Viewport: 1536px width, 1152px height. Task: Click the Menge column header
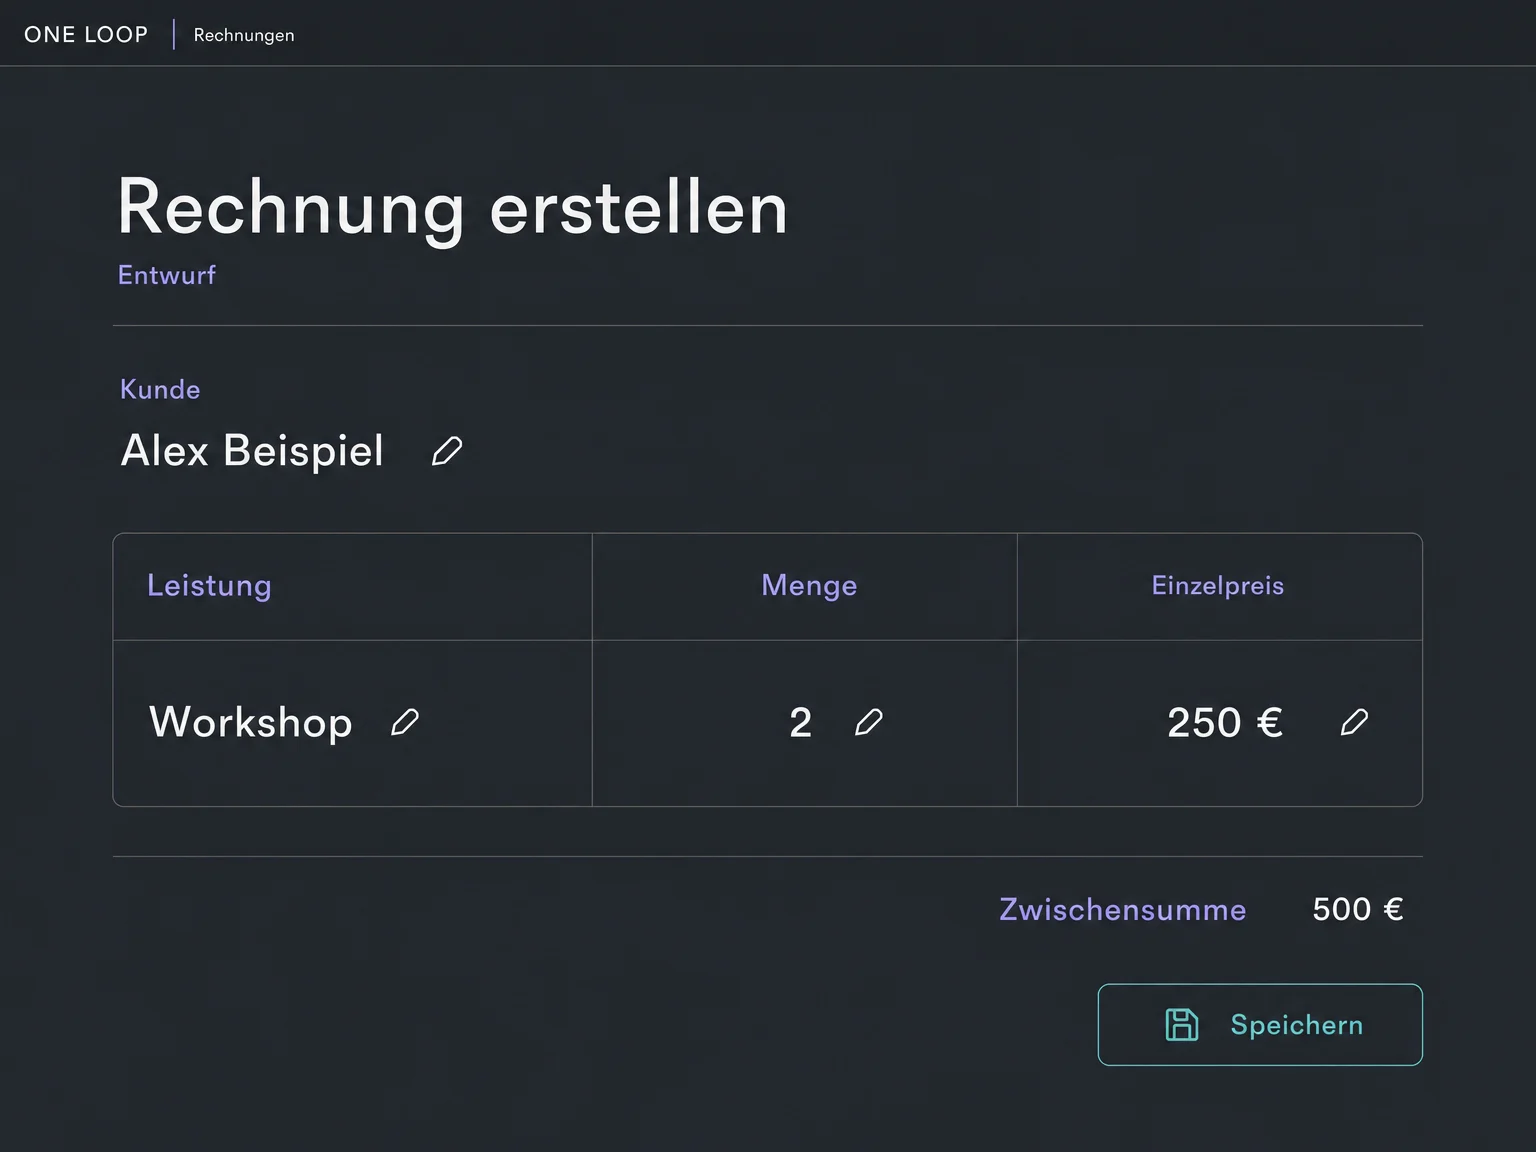809,586
